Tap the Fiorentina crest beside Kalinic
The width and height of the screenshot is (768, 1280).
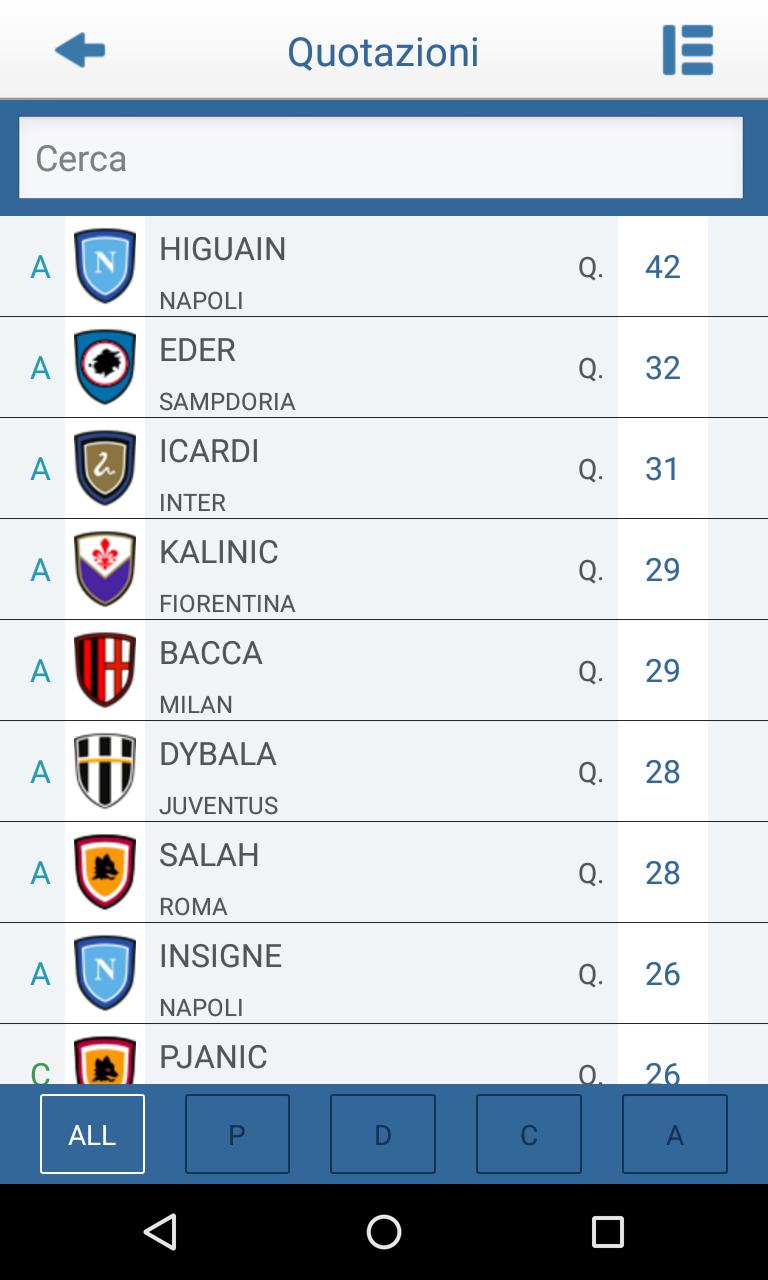(x=105, y=569)
